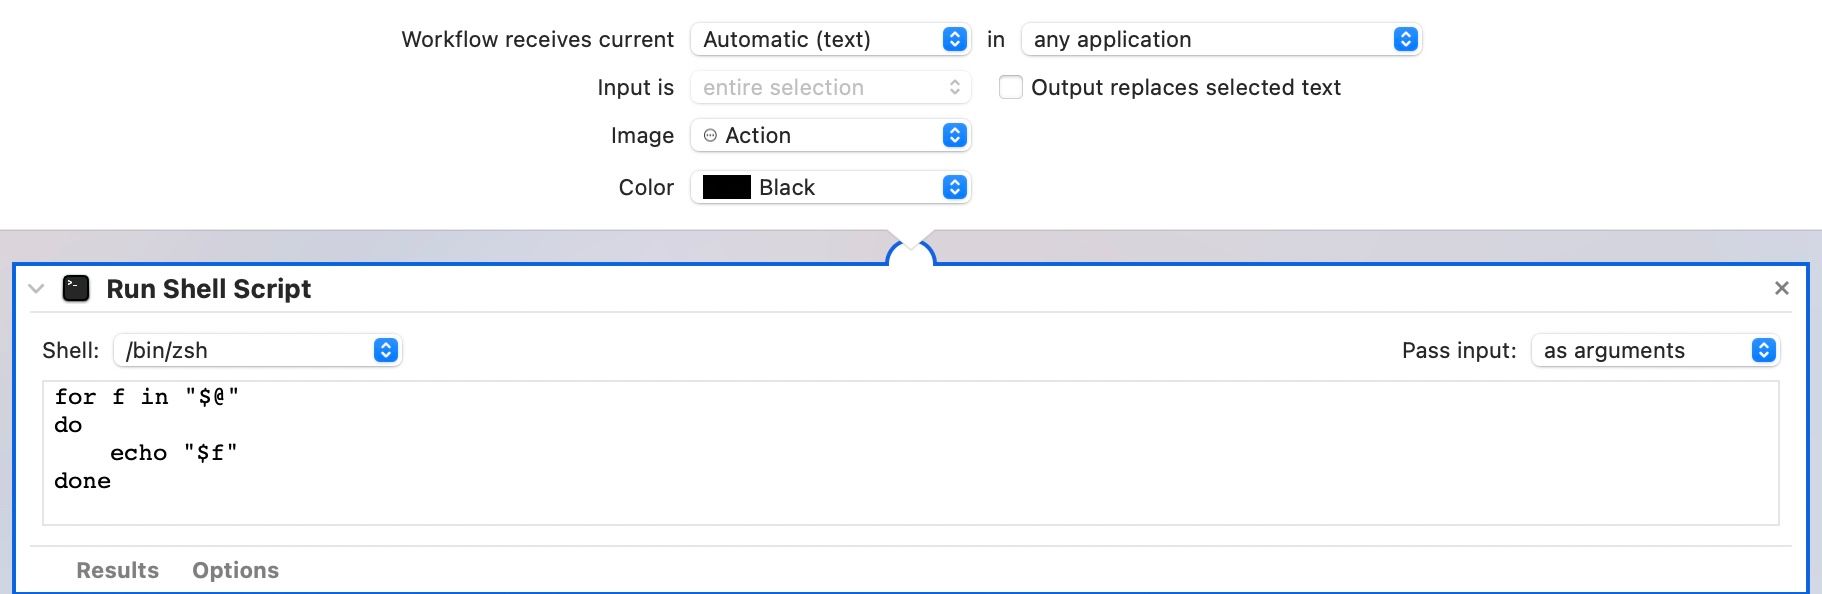Click the black color swatch
The height and width of the screenshot is (594, 1822).
tap(727, 188)
